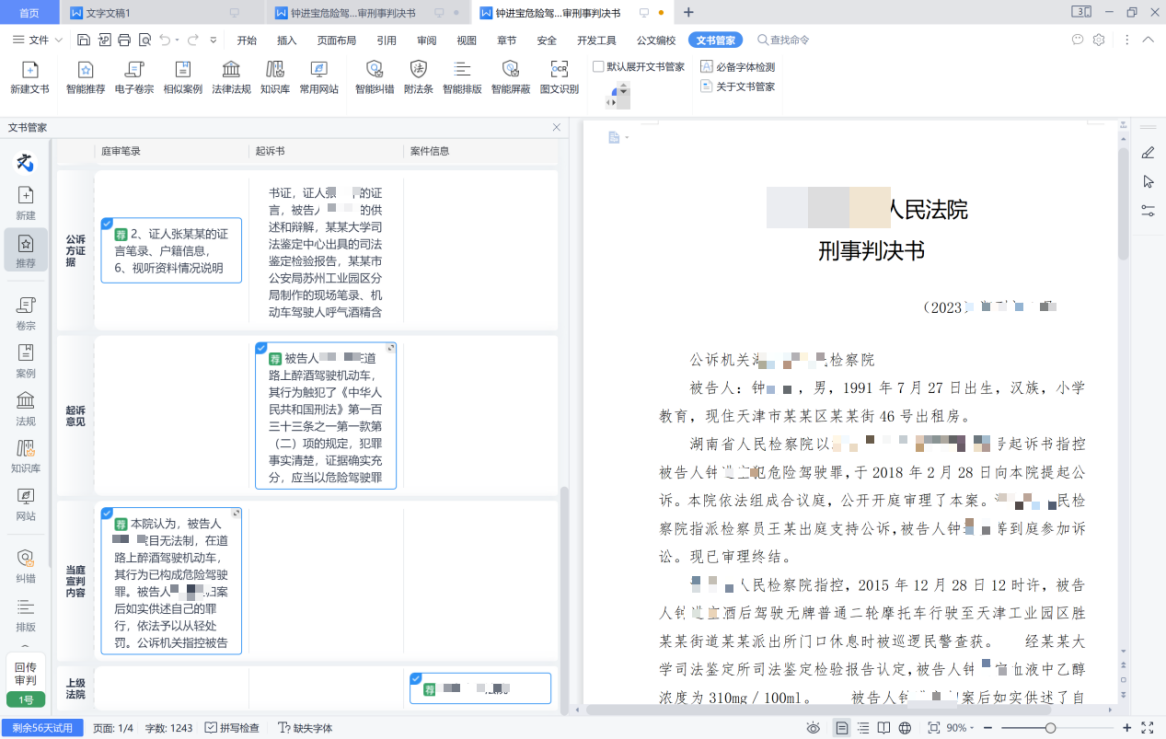The height and width of the screenshot is (739, 1166).
Task: Enable 默认展开文书管家 checkbox
Action: click(599, 67)
